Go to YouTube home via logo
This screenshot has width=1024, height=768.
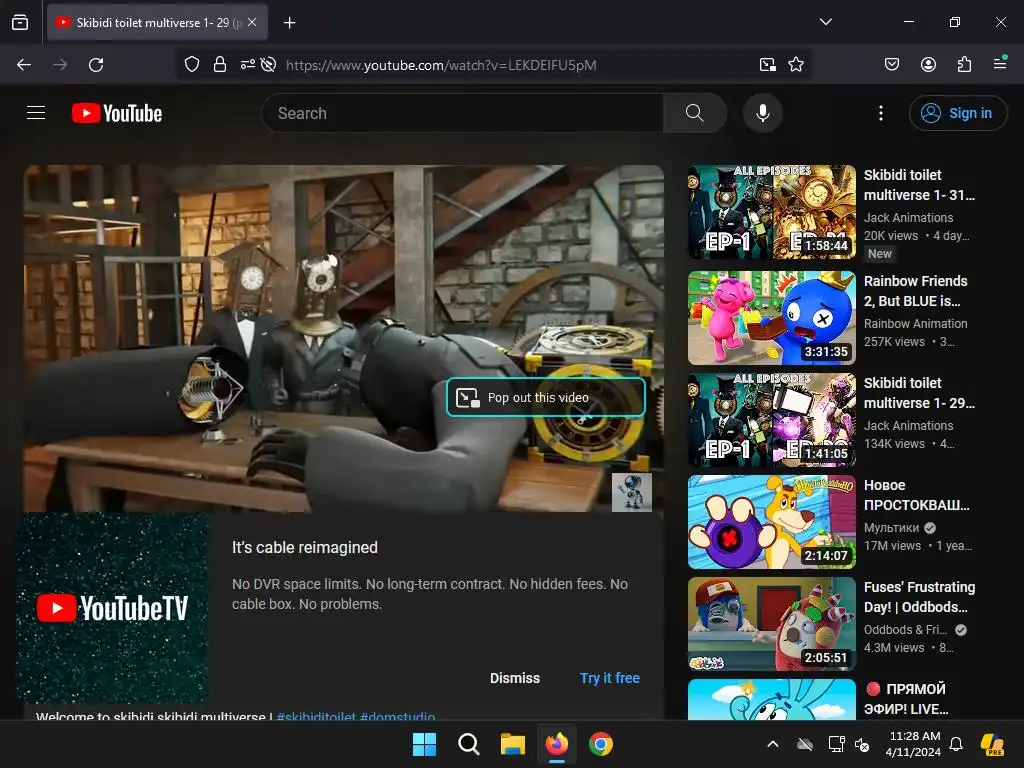click(x=117, y=113)
